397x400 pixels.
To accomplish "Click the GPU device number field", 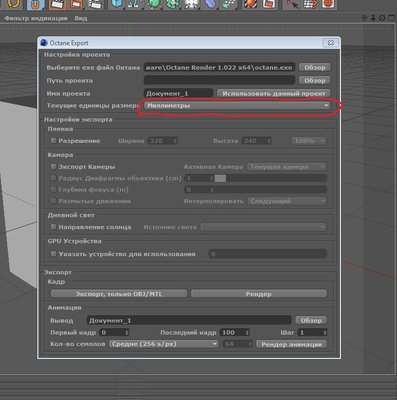I will click(268, 254).
